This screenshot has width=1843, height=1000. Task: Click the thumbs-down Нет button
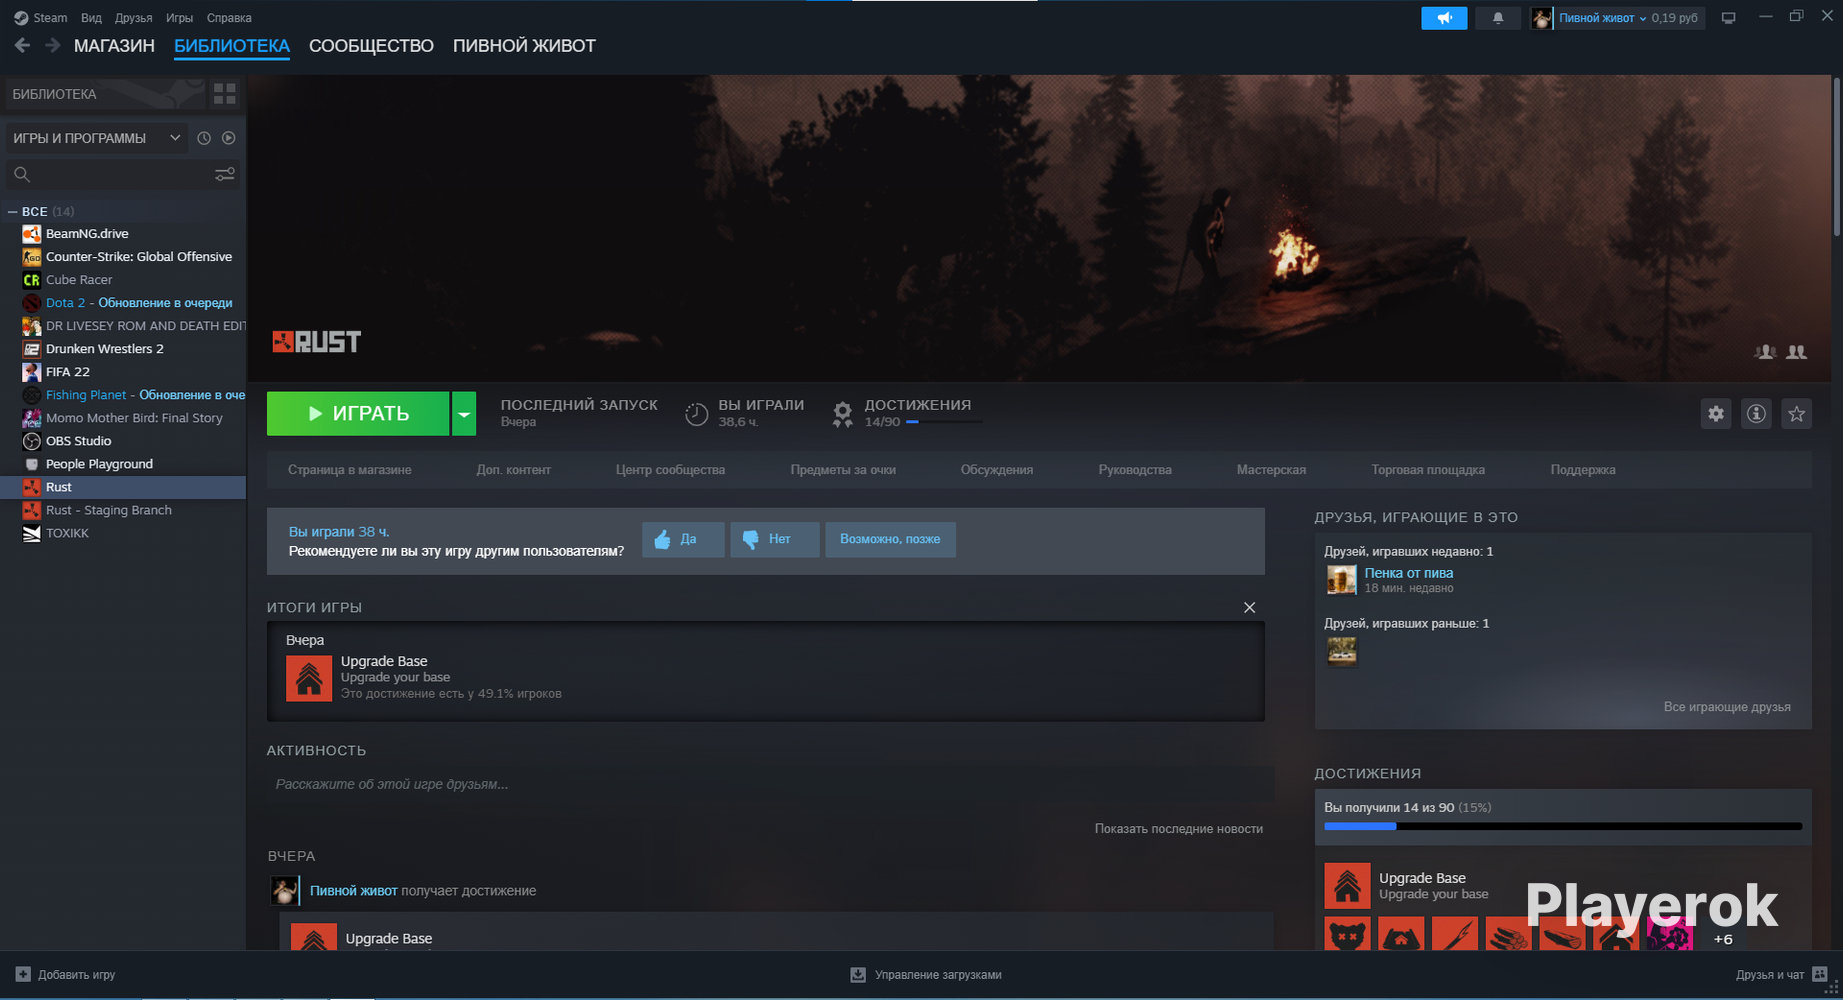775,539
